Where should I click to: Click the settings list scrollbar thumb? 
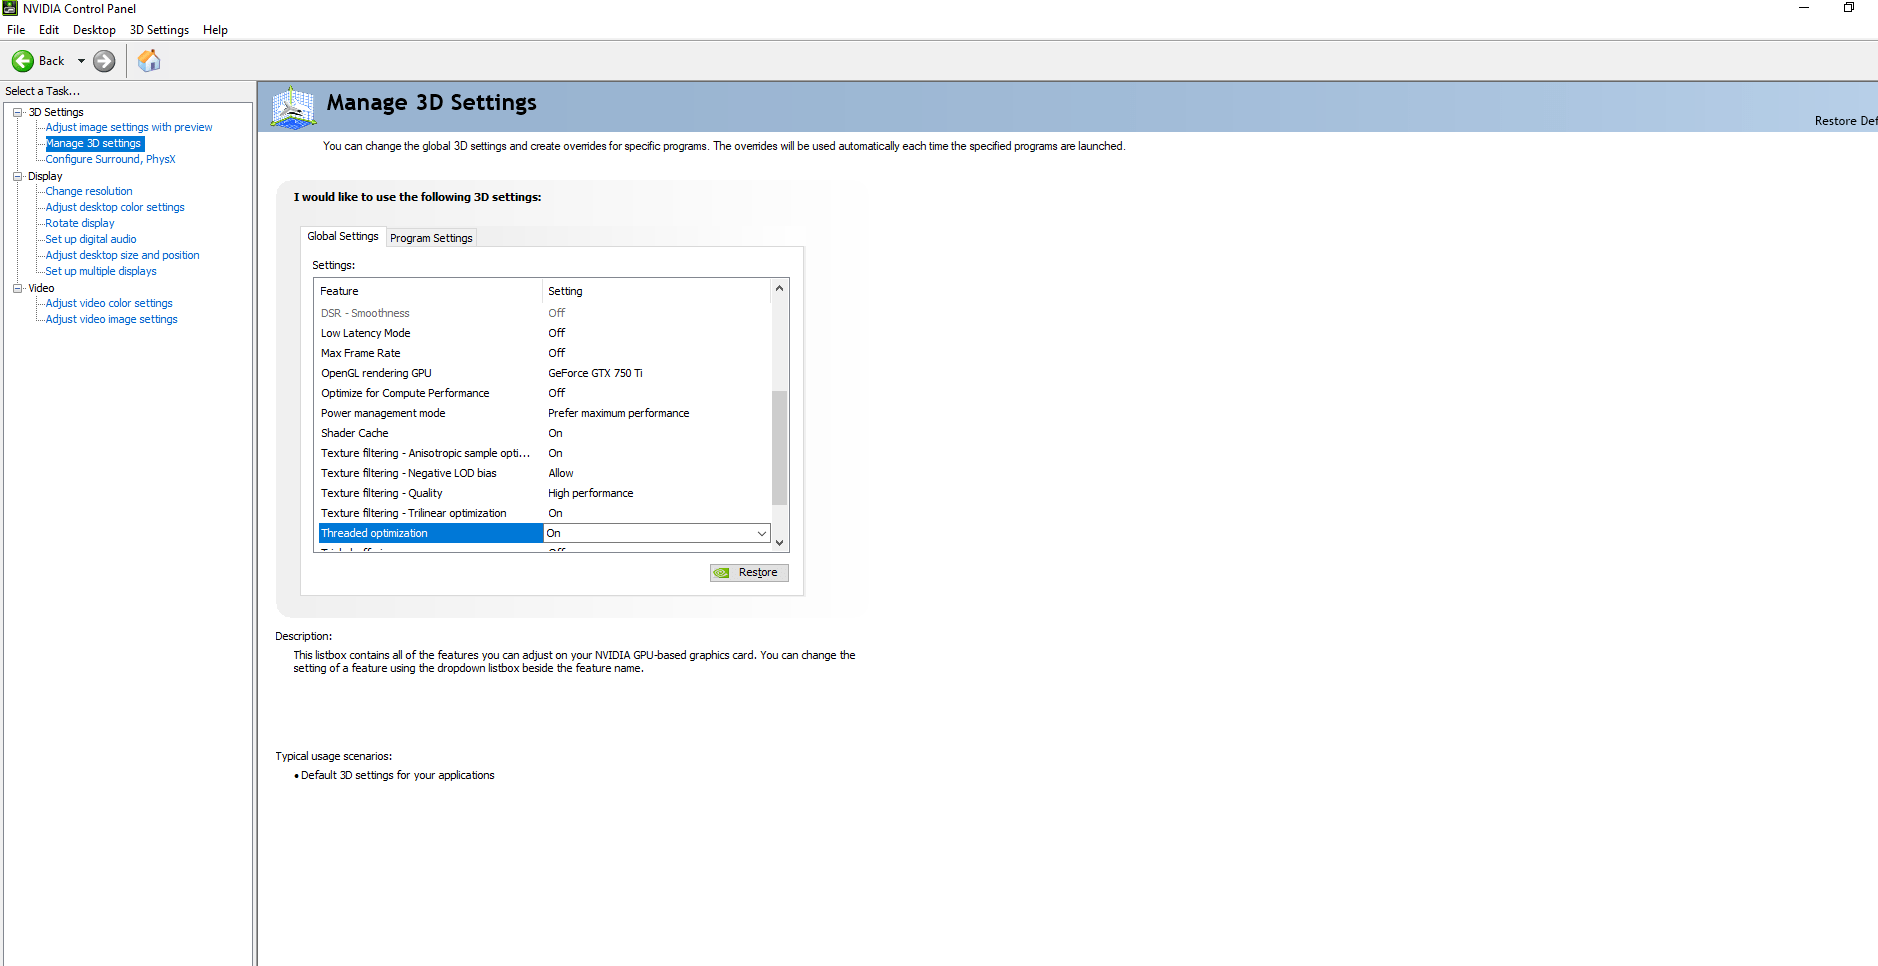[x=780, y=447]
